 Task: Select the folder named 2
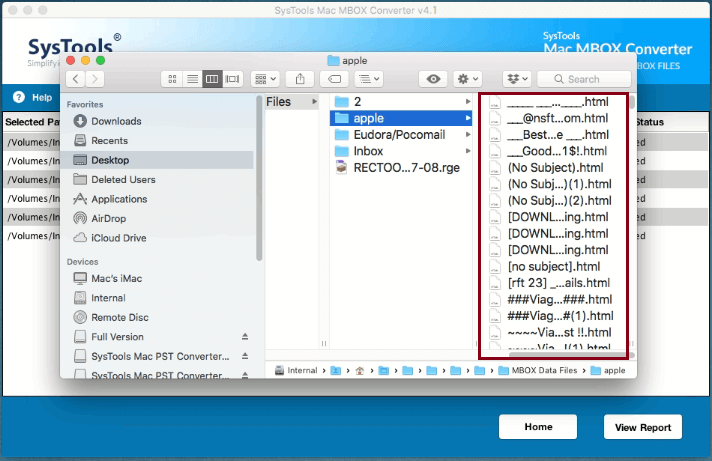pos(400,102)
